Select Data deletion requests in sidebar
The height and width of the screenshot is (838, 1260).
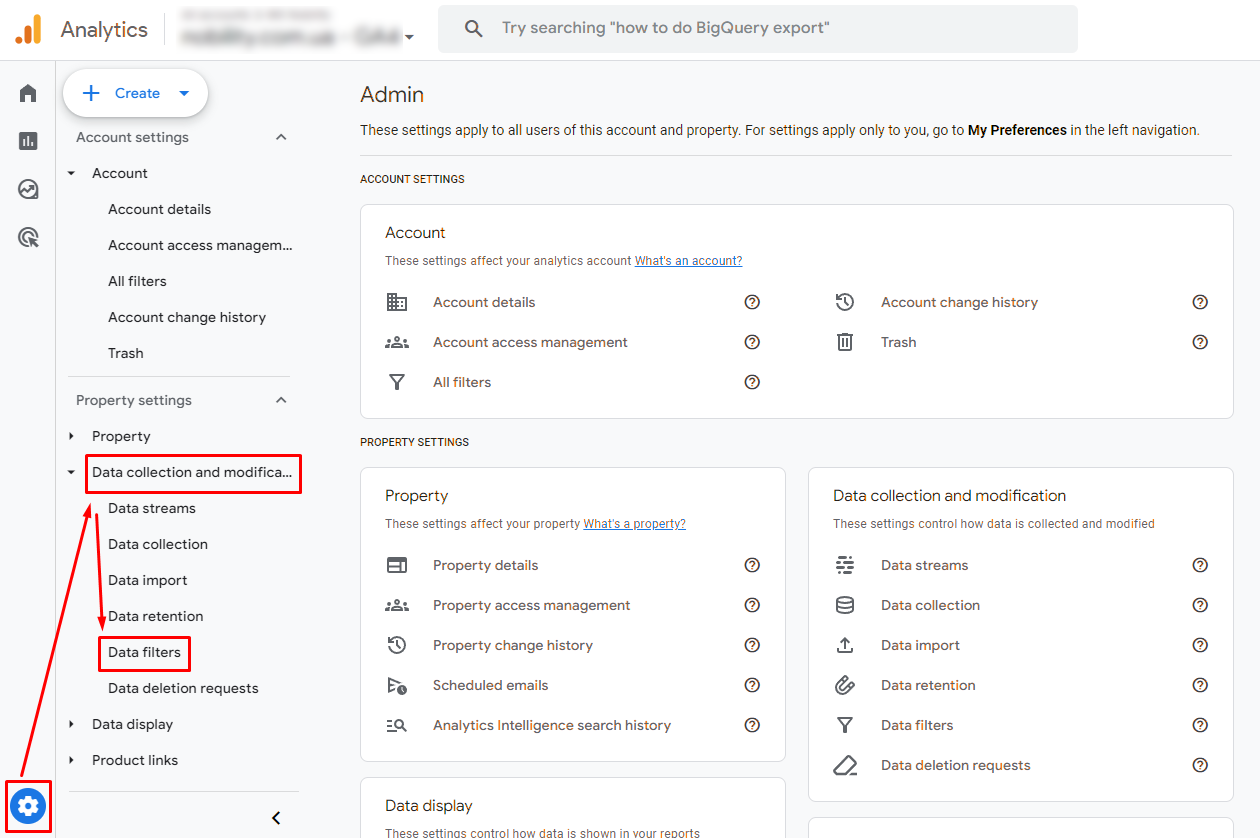pos(183,688)
